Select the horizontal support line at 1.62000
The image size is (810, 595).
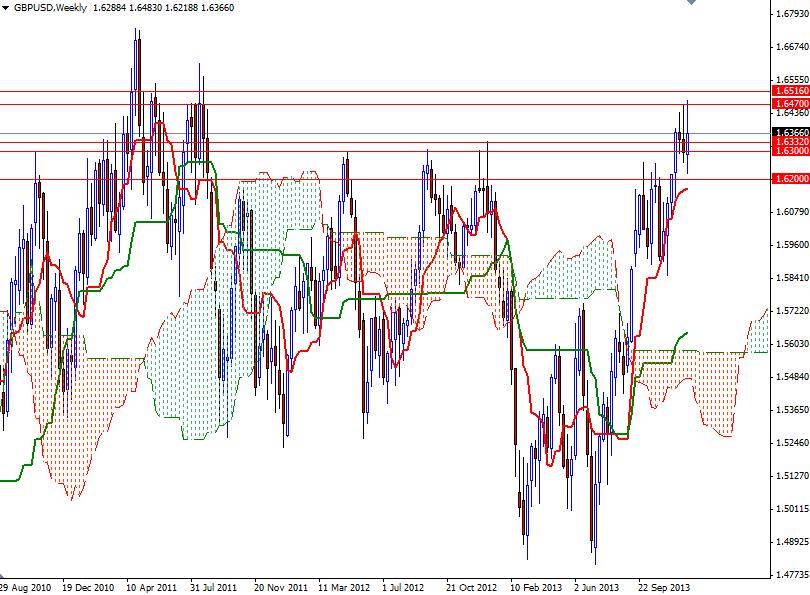tap(400, 178)
